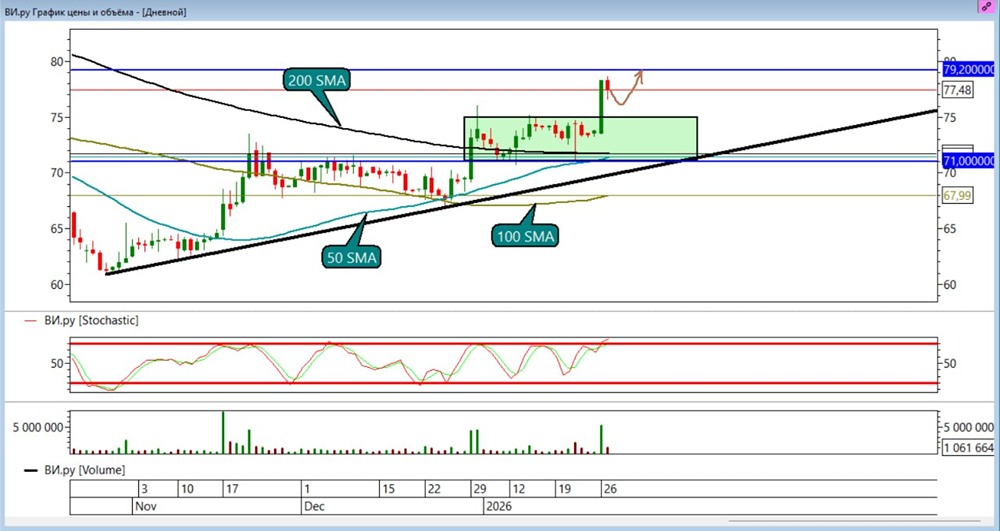Click the 22 date marker on time axis
This screenshot has width=1000, height=531.
coord(435,490)
